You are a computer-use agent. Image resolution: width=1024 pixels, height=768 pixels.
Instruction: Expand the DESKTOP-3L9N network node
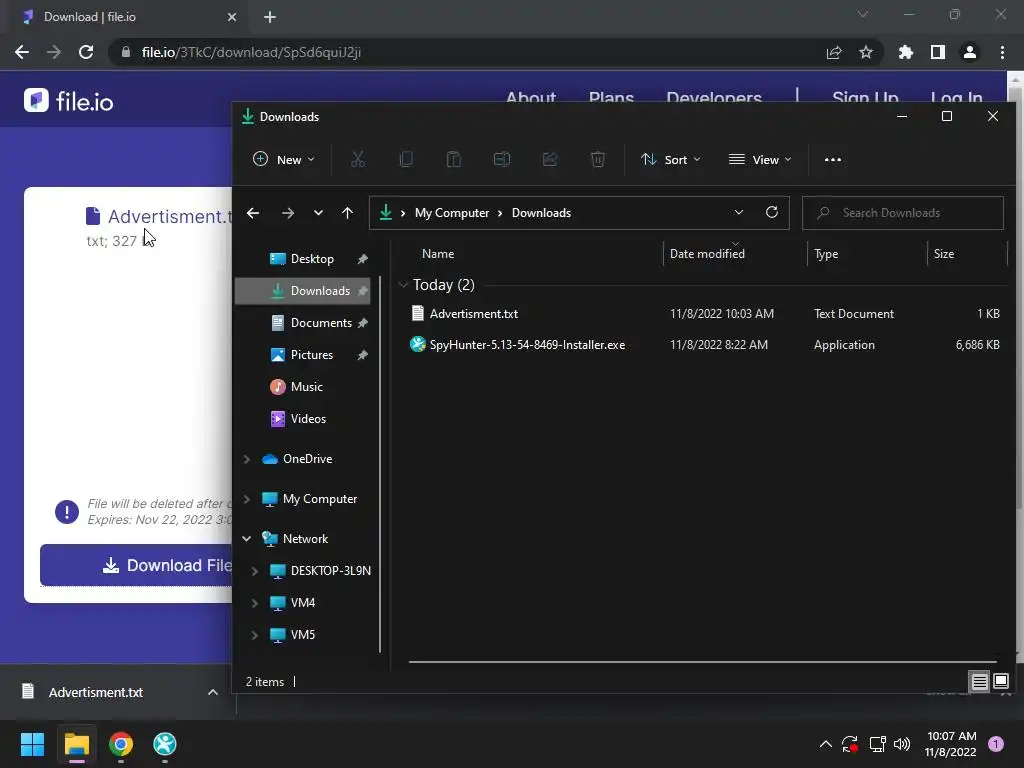point(255,571)
